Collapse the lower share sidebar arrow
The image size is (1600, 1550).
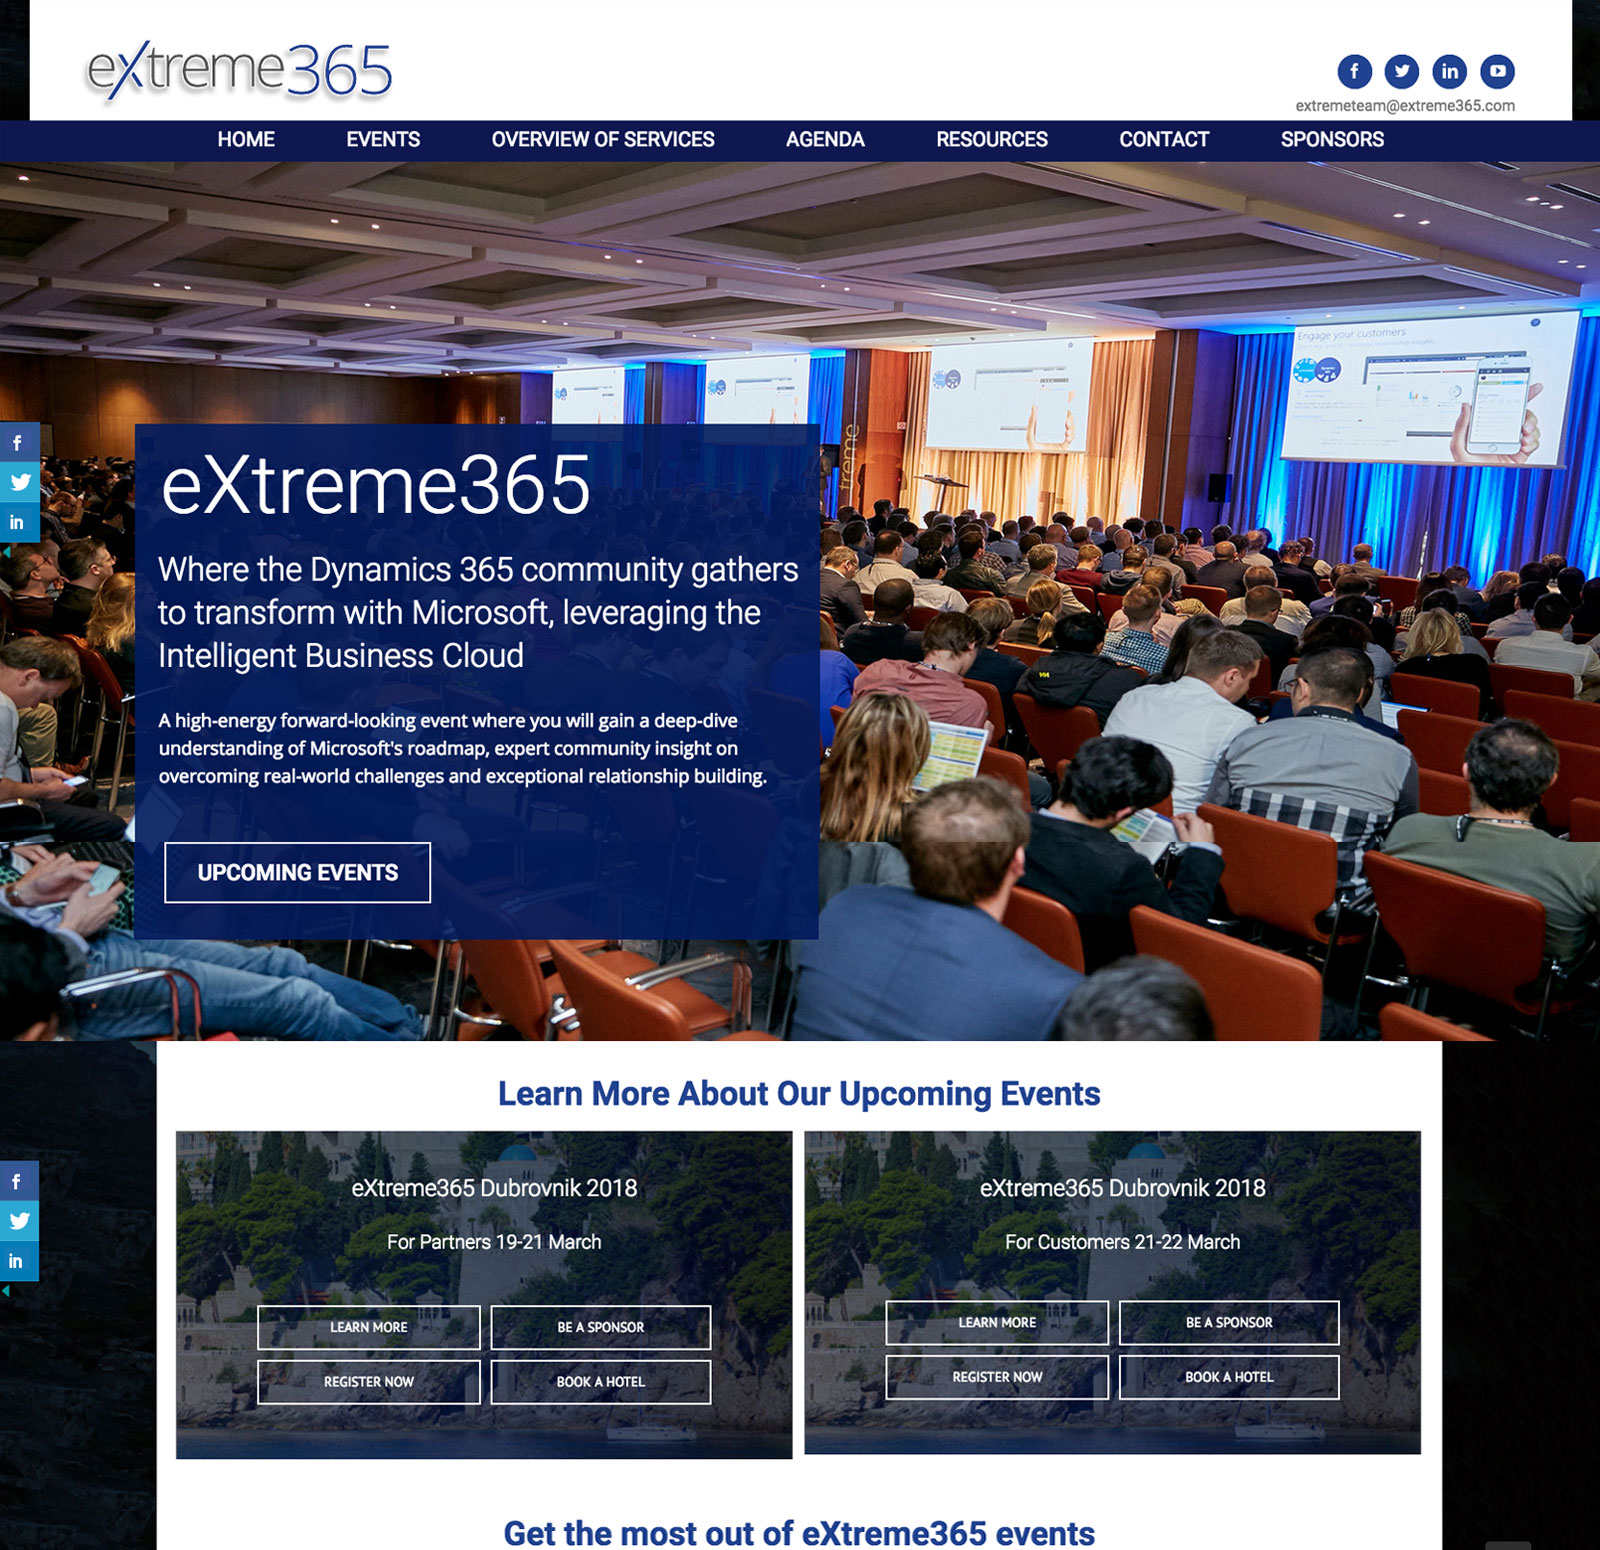tap(5, 1290)
